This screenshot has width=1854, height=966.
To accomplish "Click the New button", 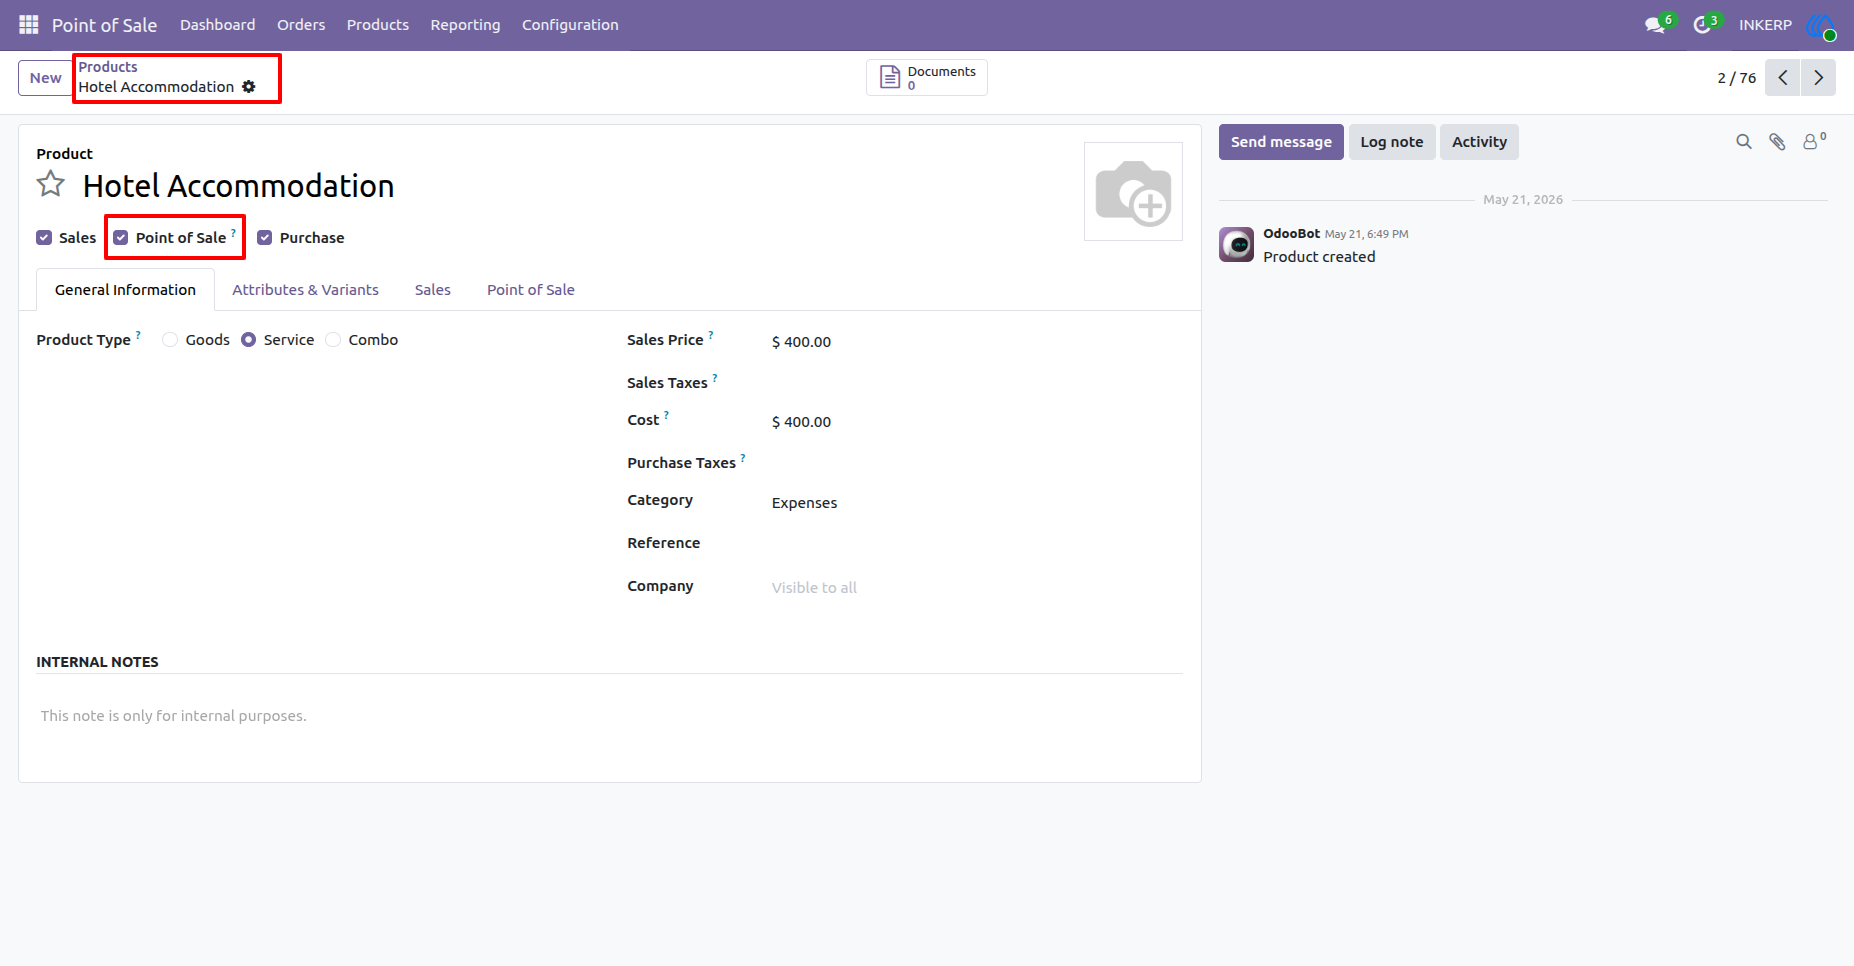I will pyautogui.click(x=45, y=78).
